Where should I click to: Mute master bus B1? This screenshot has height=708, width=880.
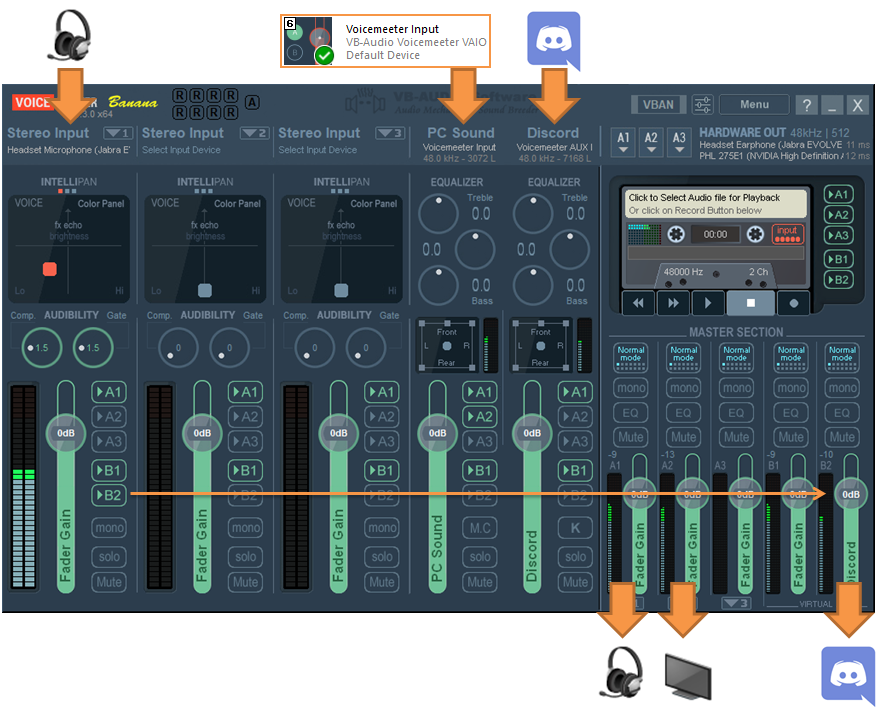point(790,436)
